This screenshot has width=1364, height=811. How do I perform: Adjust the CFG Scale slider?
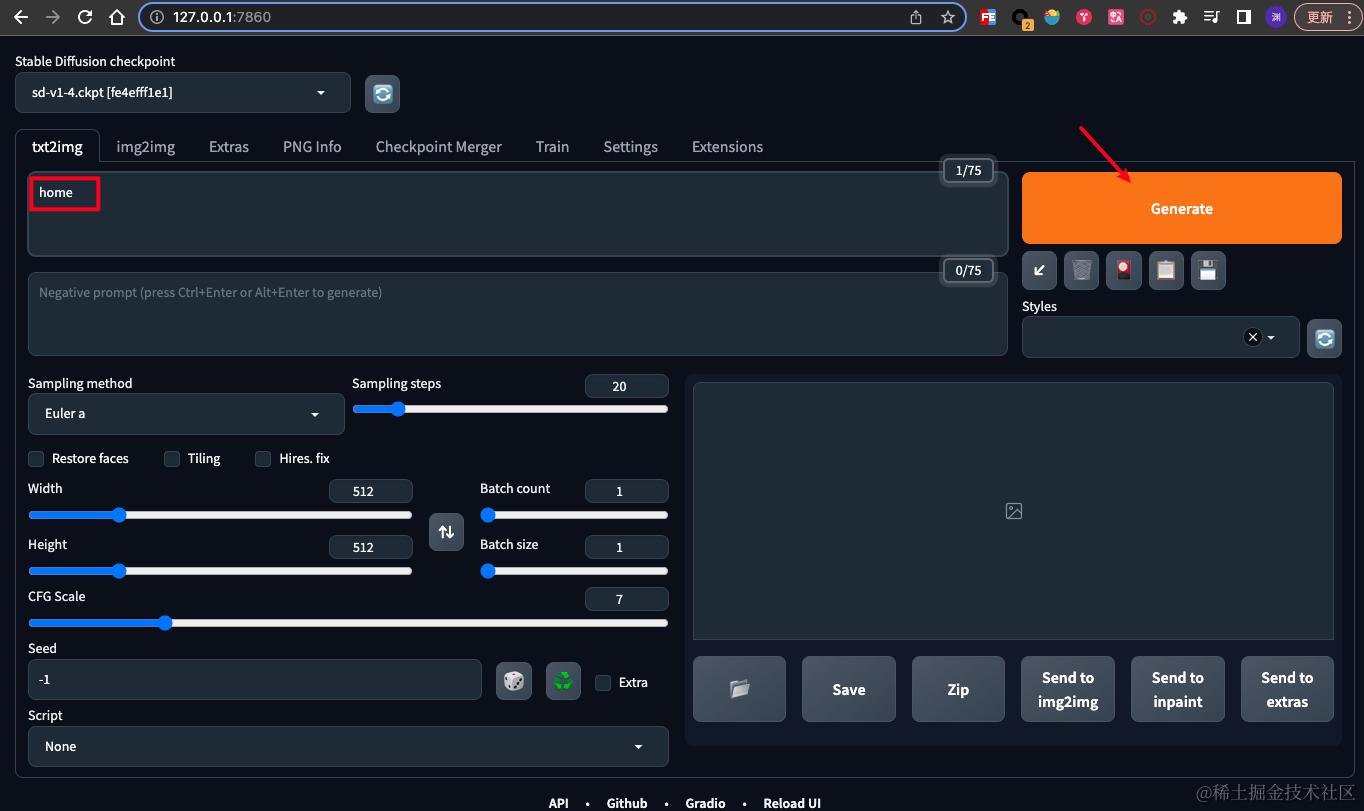tap(348, 623)
